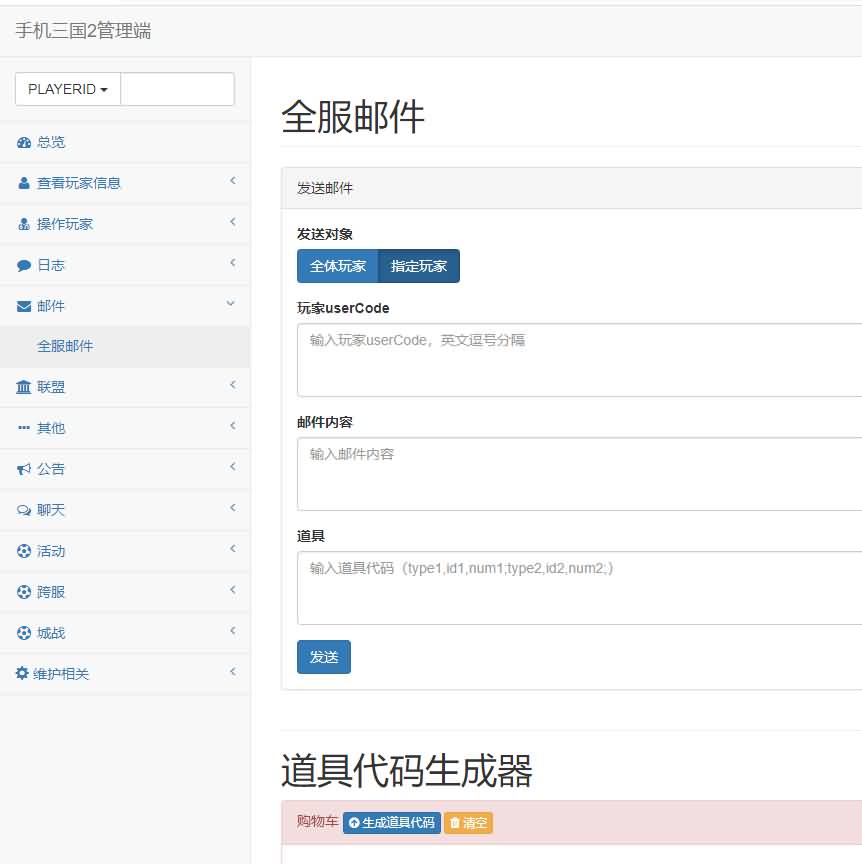Image resolution: width=862 pixels, height=864 pixels.
Task: Expand the 操作玩家 menu chevron
Action: click(232, 222)
